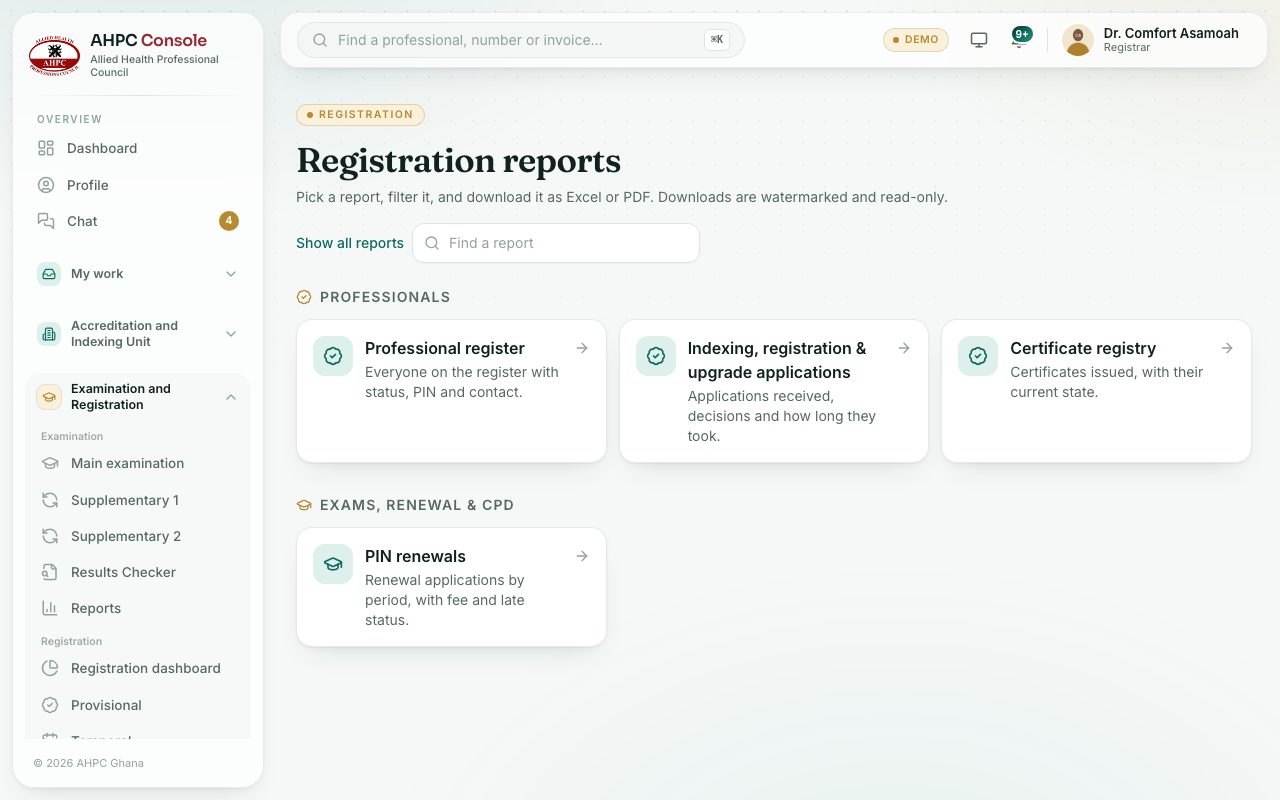Click the Main examination icon
Viewport: 1280px width, 800px height.
50,463
